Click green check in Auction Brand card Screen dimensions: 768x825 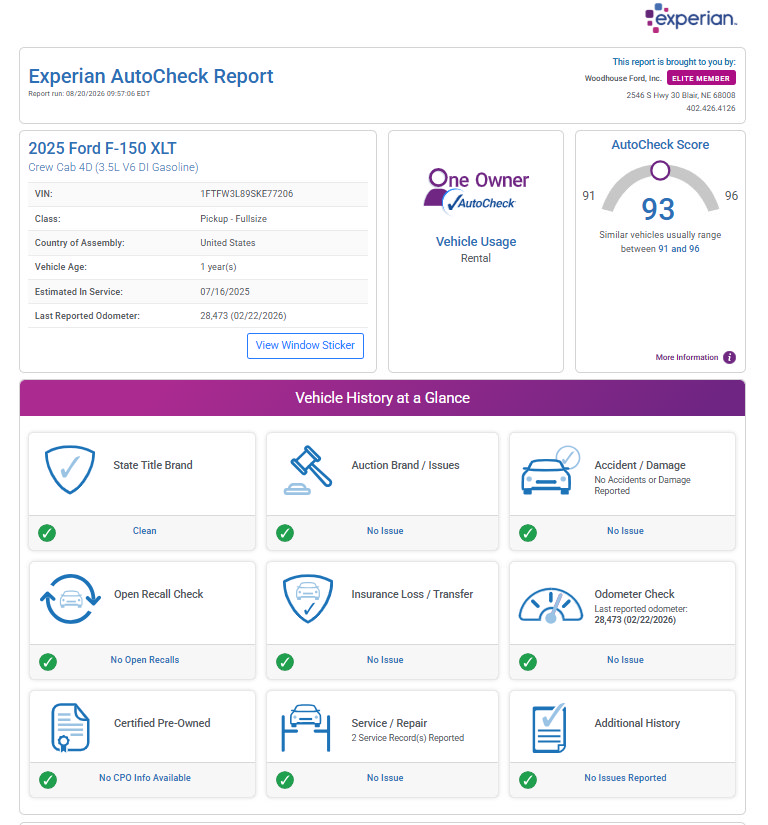(285, 532)
